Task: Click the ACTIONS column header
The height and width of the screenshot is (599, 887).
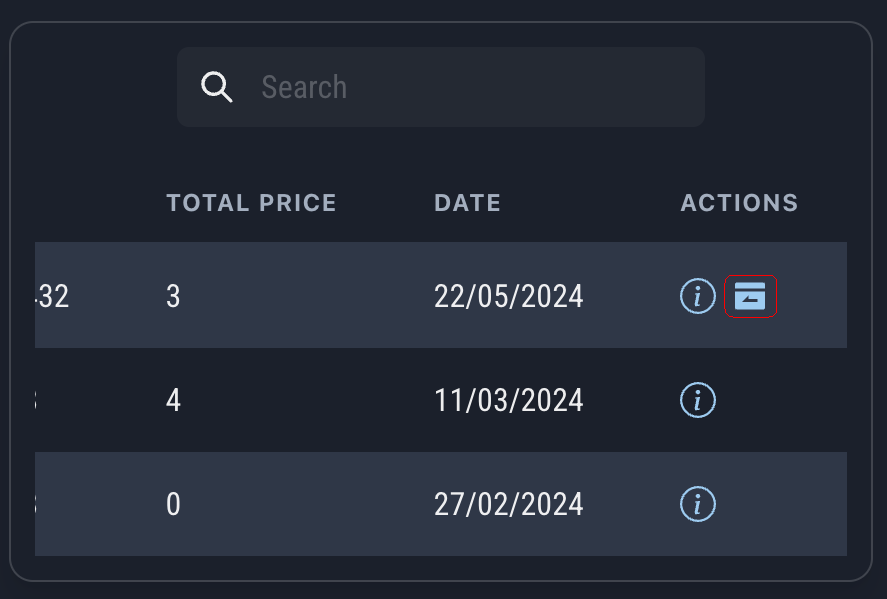Action: click(739, 203)
